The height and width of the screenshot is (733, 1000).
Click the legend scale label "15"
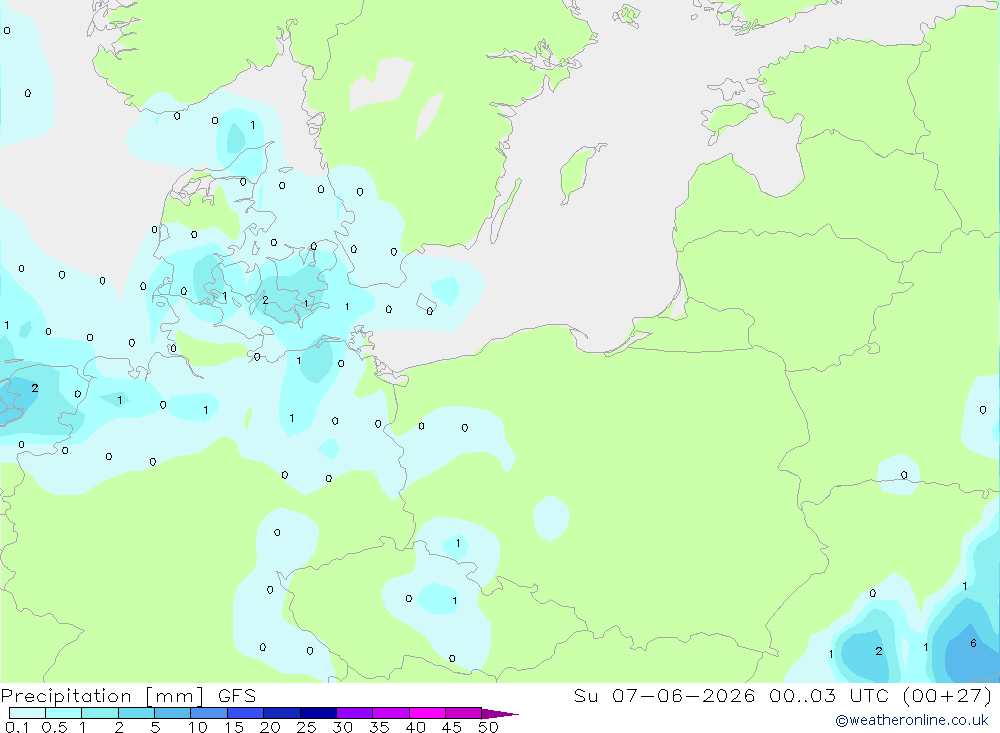(x=233, y=727)
